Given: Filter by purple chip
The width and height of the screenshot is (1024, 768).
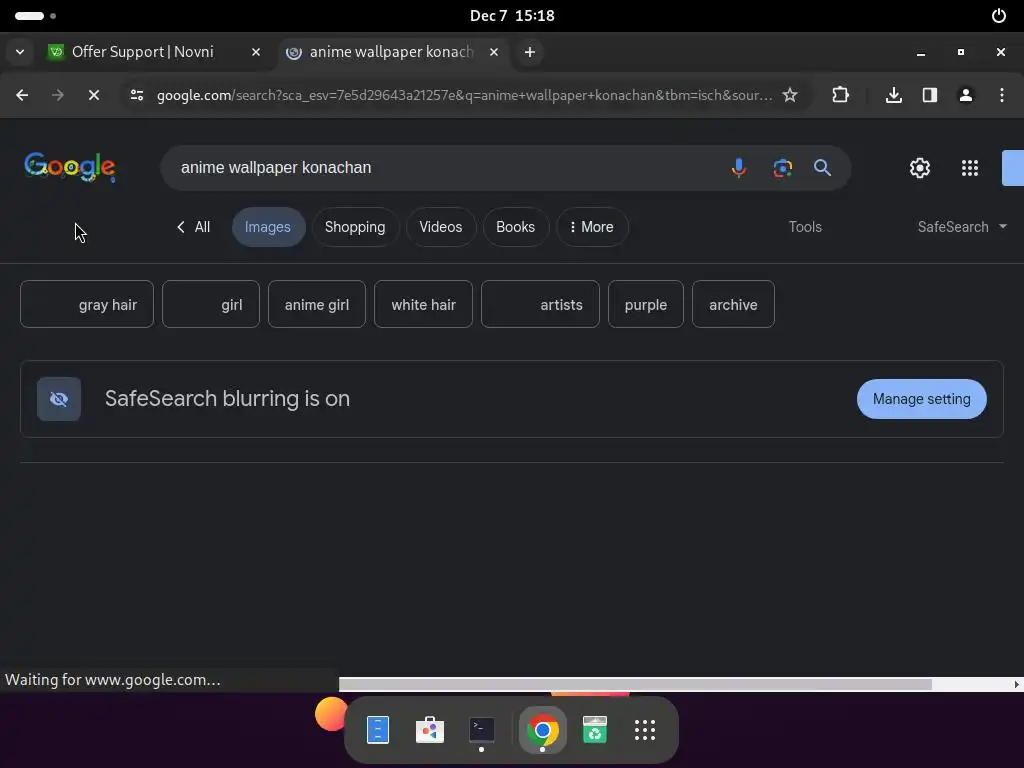Looking at the screenshot, I should coord(646,304).
